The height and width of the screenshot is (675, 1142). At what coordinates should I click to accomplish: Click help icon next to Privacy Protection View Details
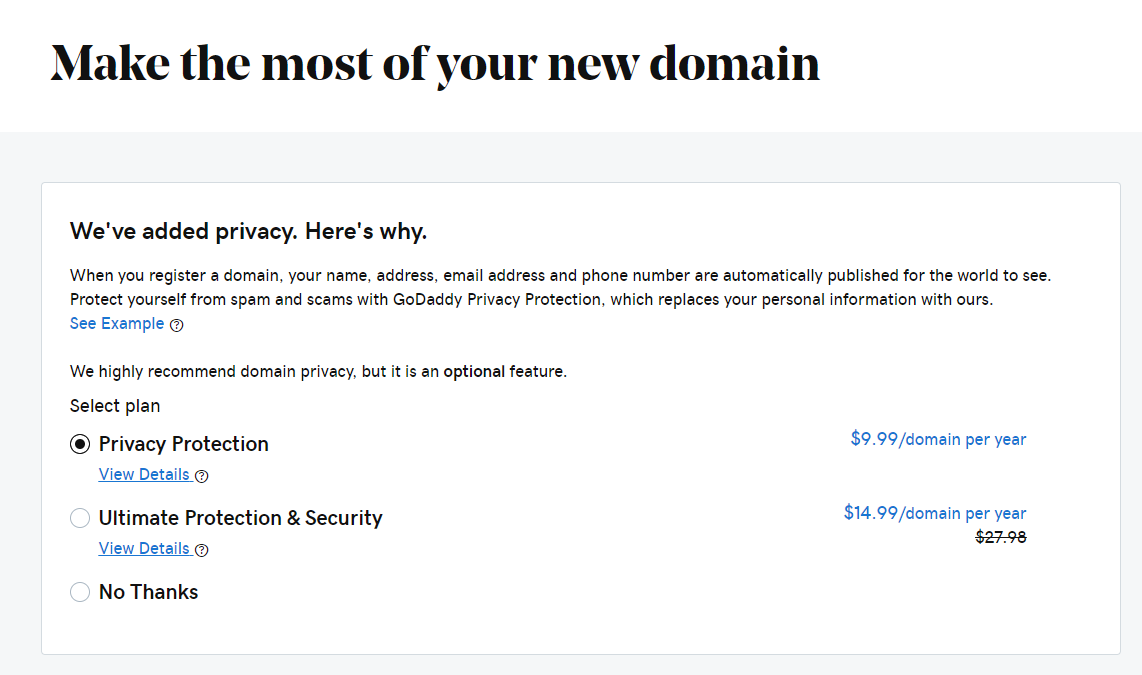tap(202, 476)
